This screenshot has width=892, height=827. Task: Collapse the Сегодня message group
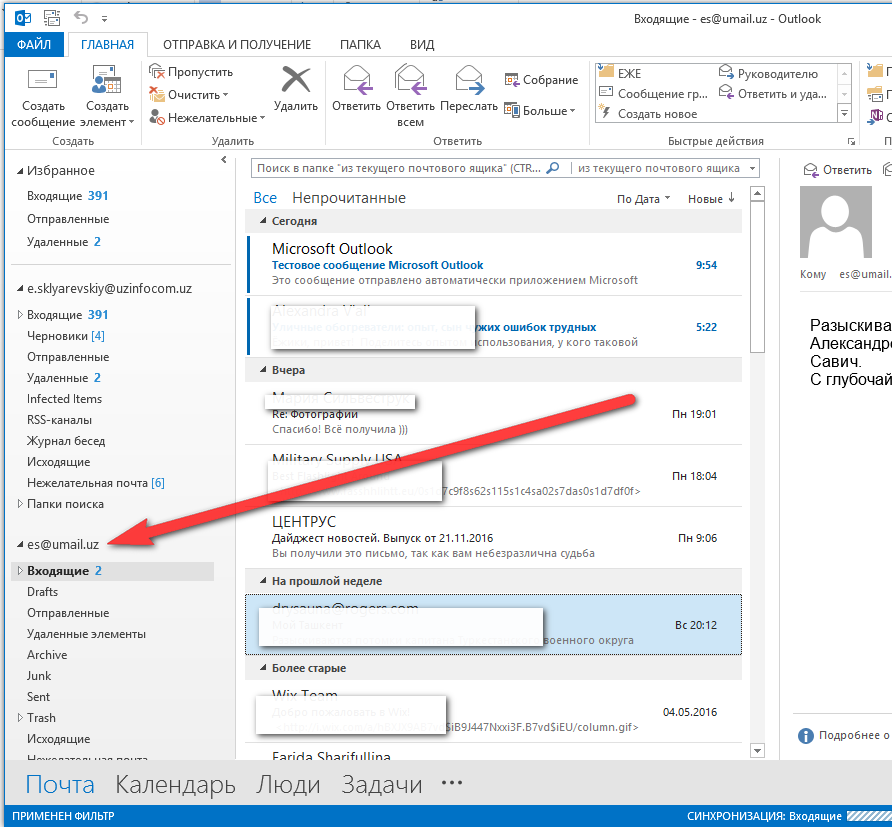coord(263,221)
